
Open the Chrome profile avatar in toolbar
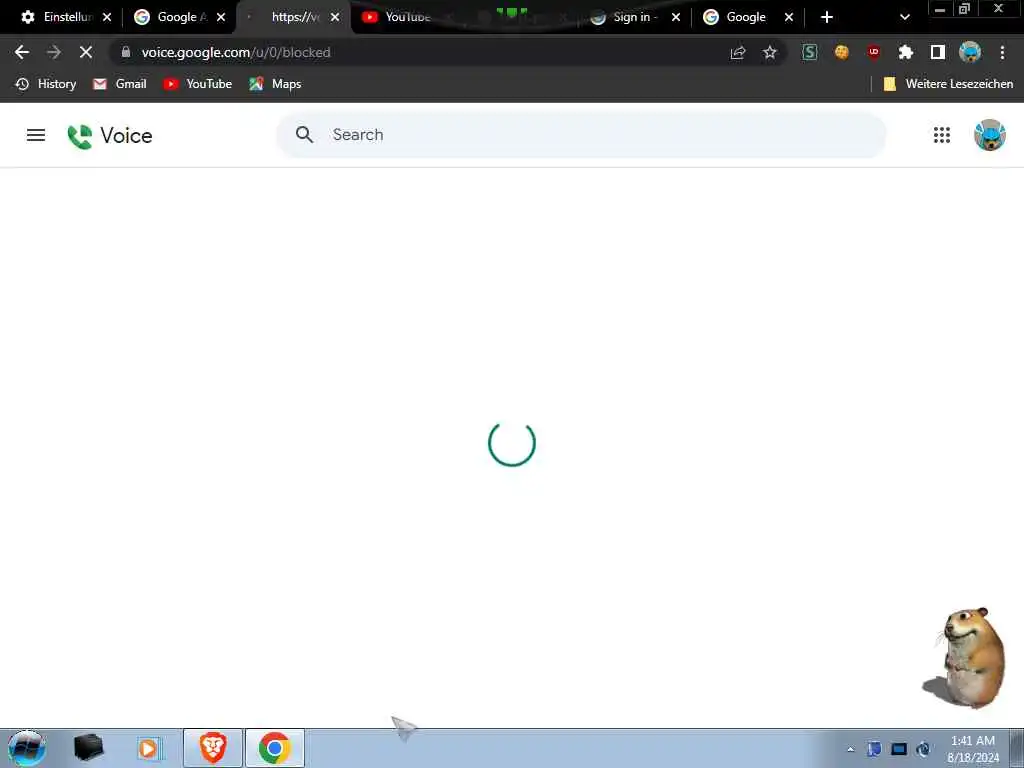[x=970, y=52]
